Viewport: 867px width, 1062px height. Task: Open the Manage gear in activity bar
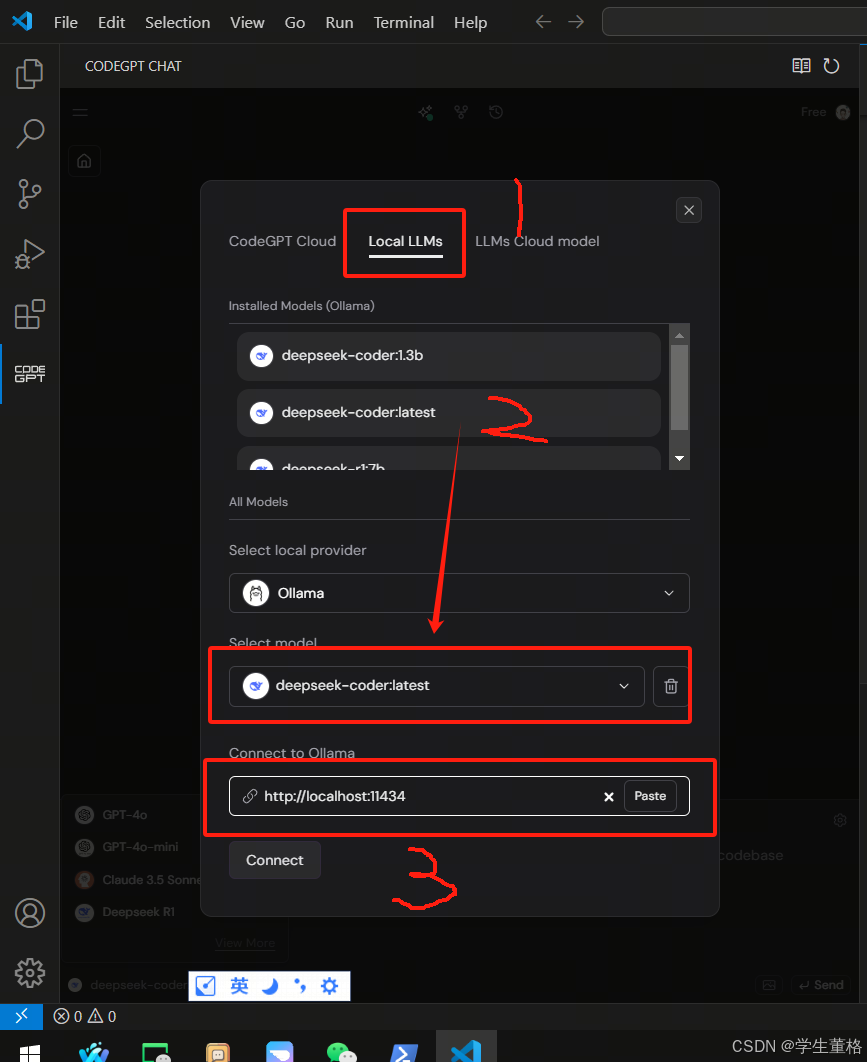click(x=30, y=973)
